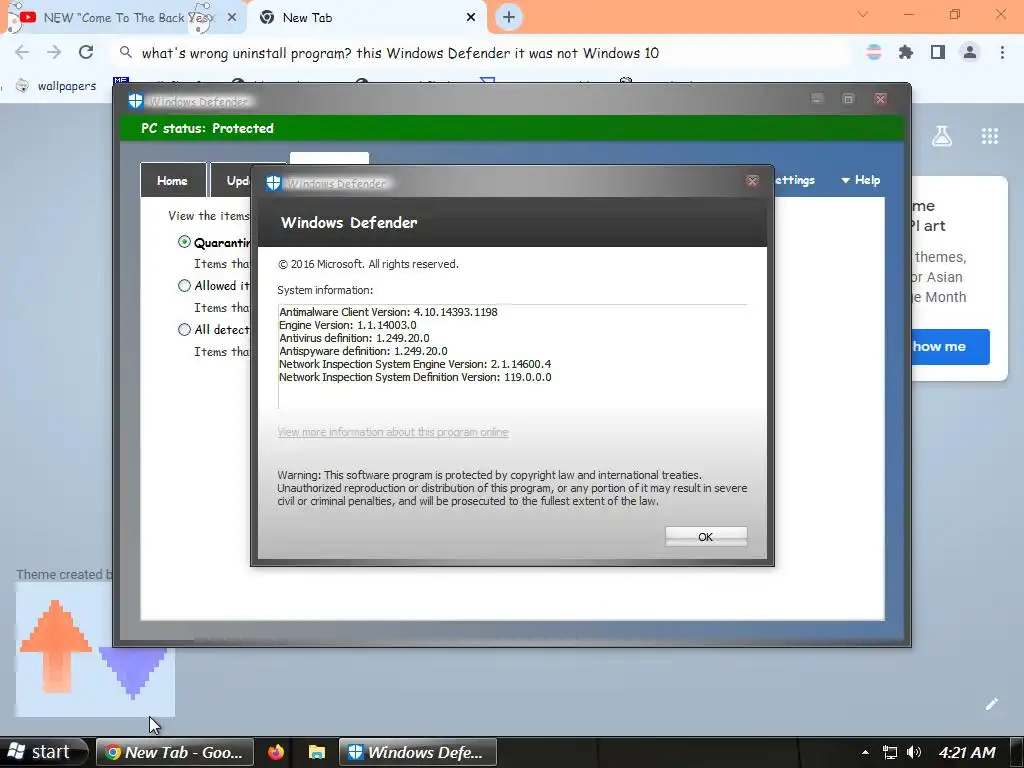Image resolution: width=1024 pixels, height=768 pixels.
Task: Click the 'Antivirus definition: 1.249.20.0' line
Action: [x=354, y=338]
